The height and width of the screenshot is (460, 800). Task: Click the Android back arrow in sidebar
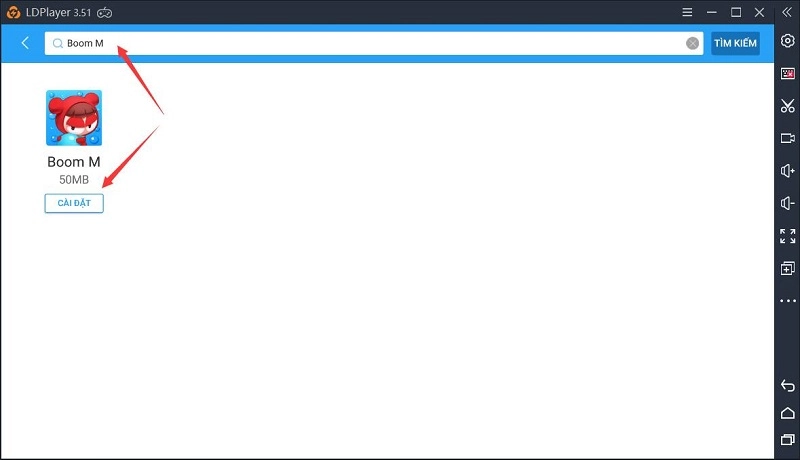[x=787, y=386]
